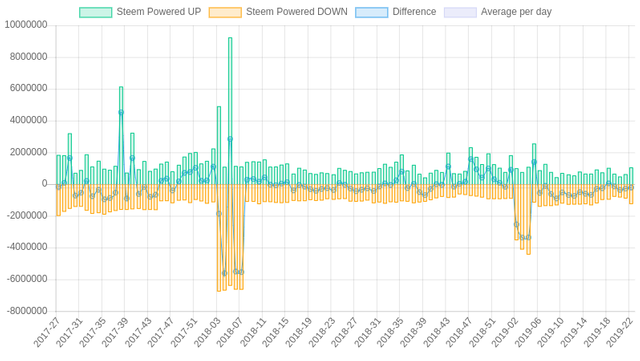Click the x-axis label 2018-15

tap(276, 332)
